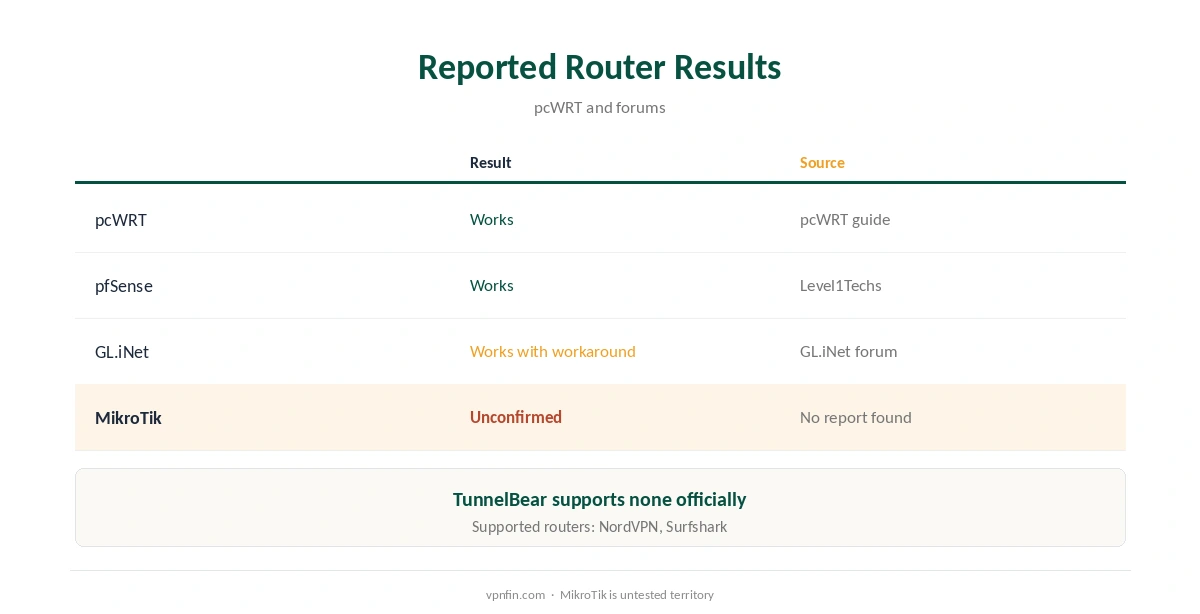This screenshot has width=1200, height=614.
Task: Click 'MikroTik is untested territory' footer note
Action: [637, 594]
